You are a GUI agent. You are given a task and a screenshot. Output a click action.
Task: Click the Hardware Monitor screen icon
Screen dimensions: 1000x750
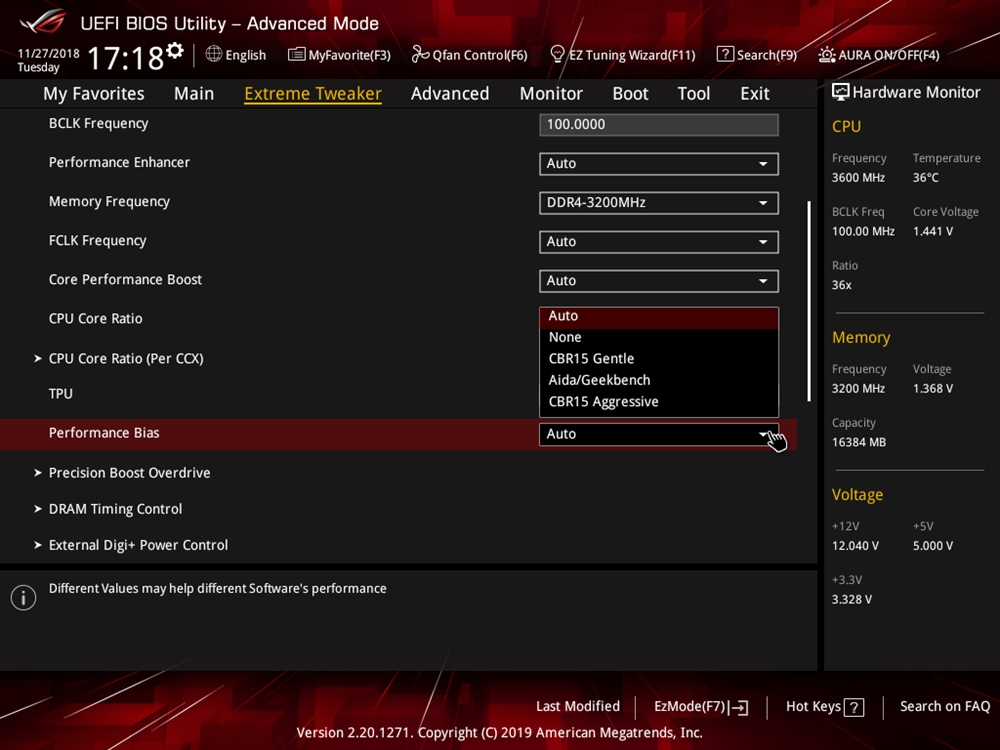(x=841, y=92)
